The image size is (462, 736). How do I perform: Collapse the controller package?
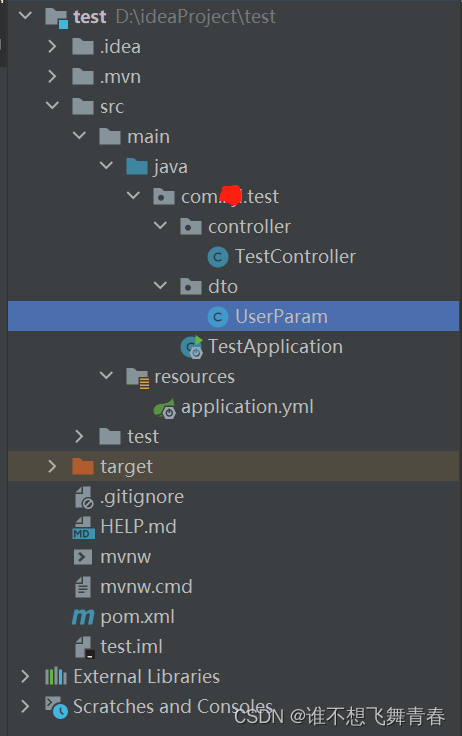click(160, 225)
